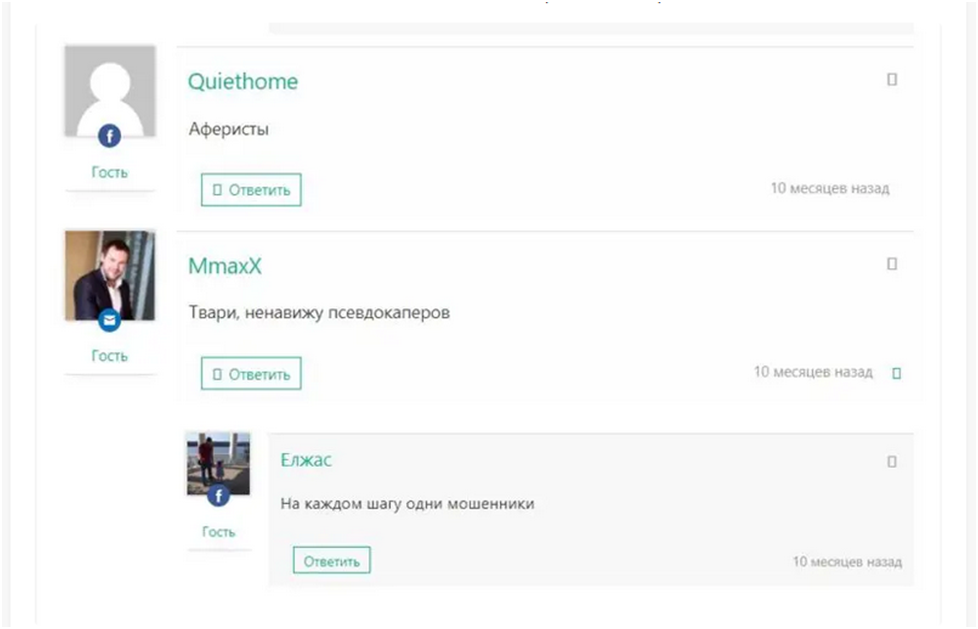Viewport: 978px width, 629px height.
Task: Open Елжас's avatar photo
Action: point(218,463)
